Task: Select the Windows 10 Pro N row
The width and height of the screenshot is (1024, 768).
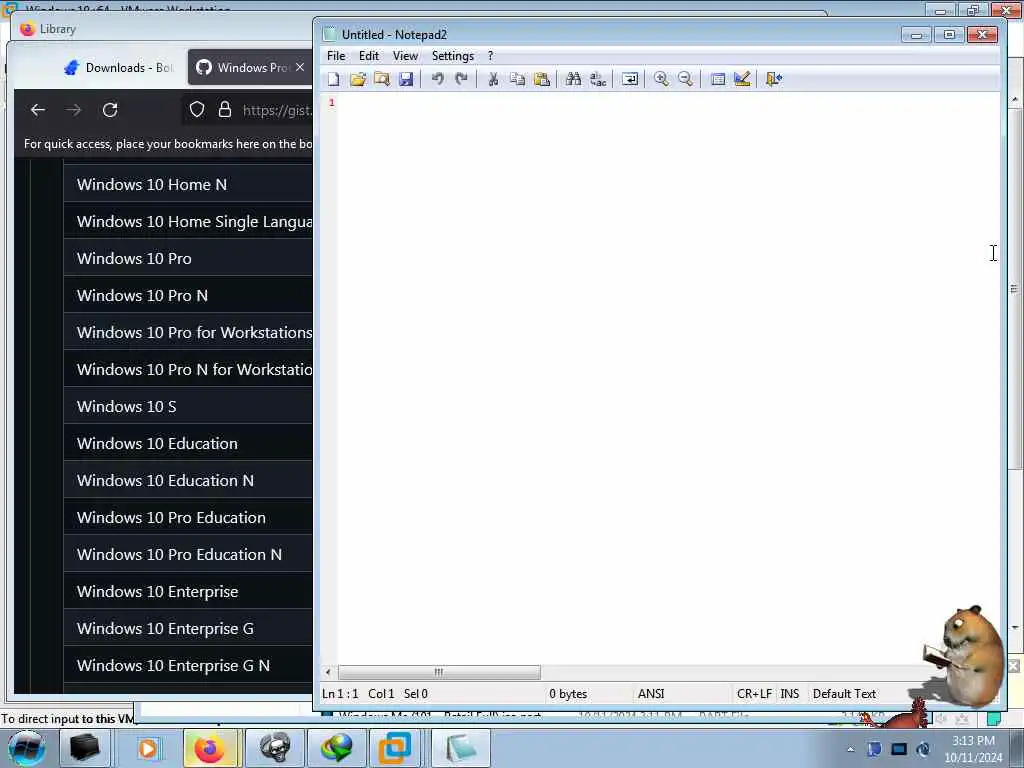Action: pos(188,295)
